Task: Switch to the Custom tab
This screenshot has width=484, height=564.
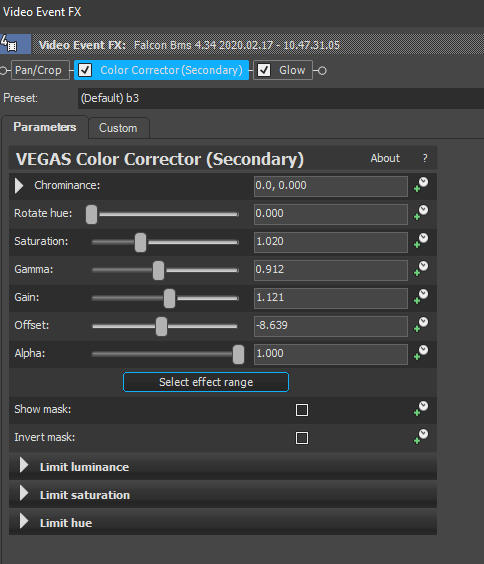Action: pyautogui.click(x=118, y=128)
